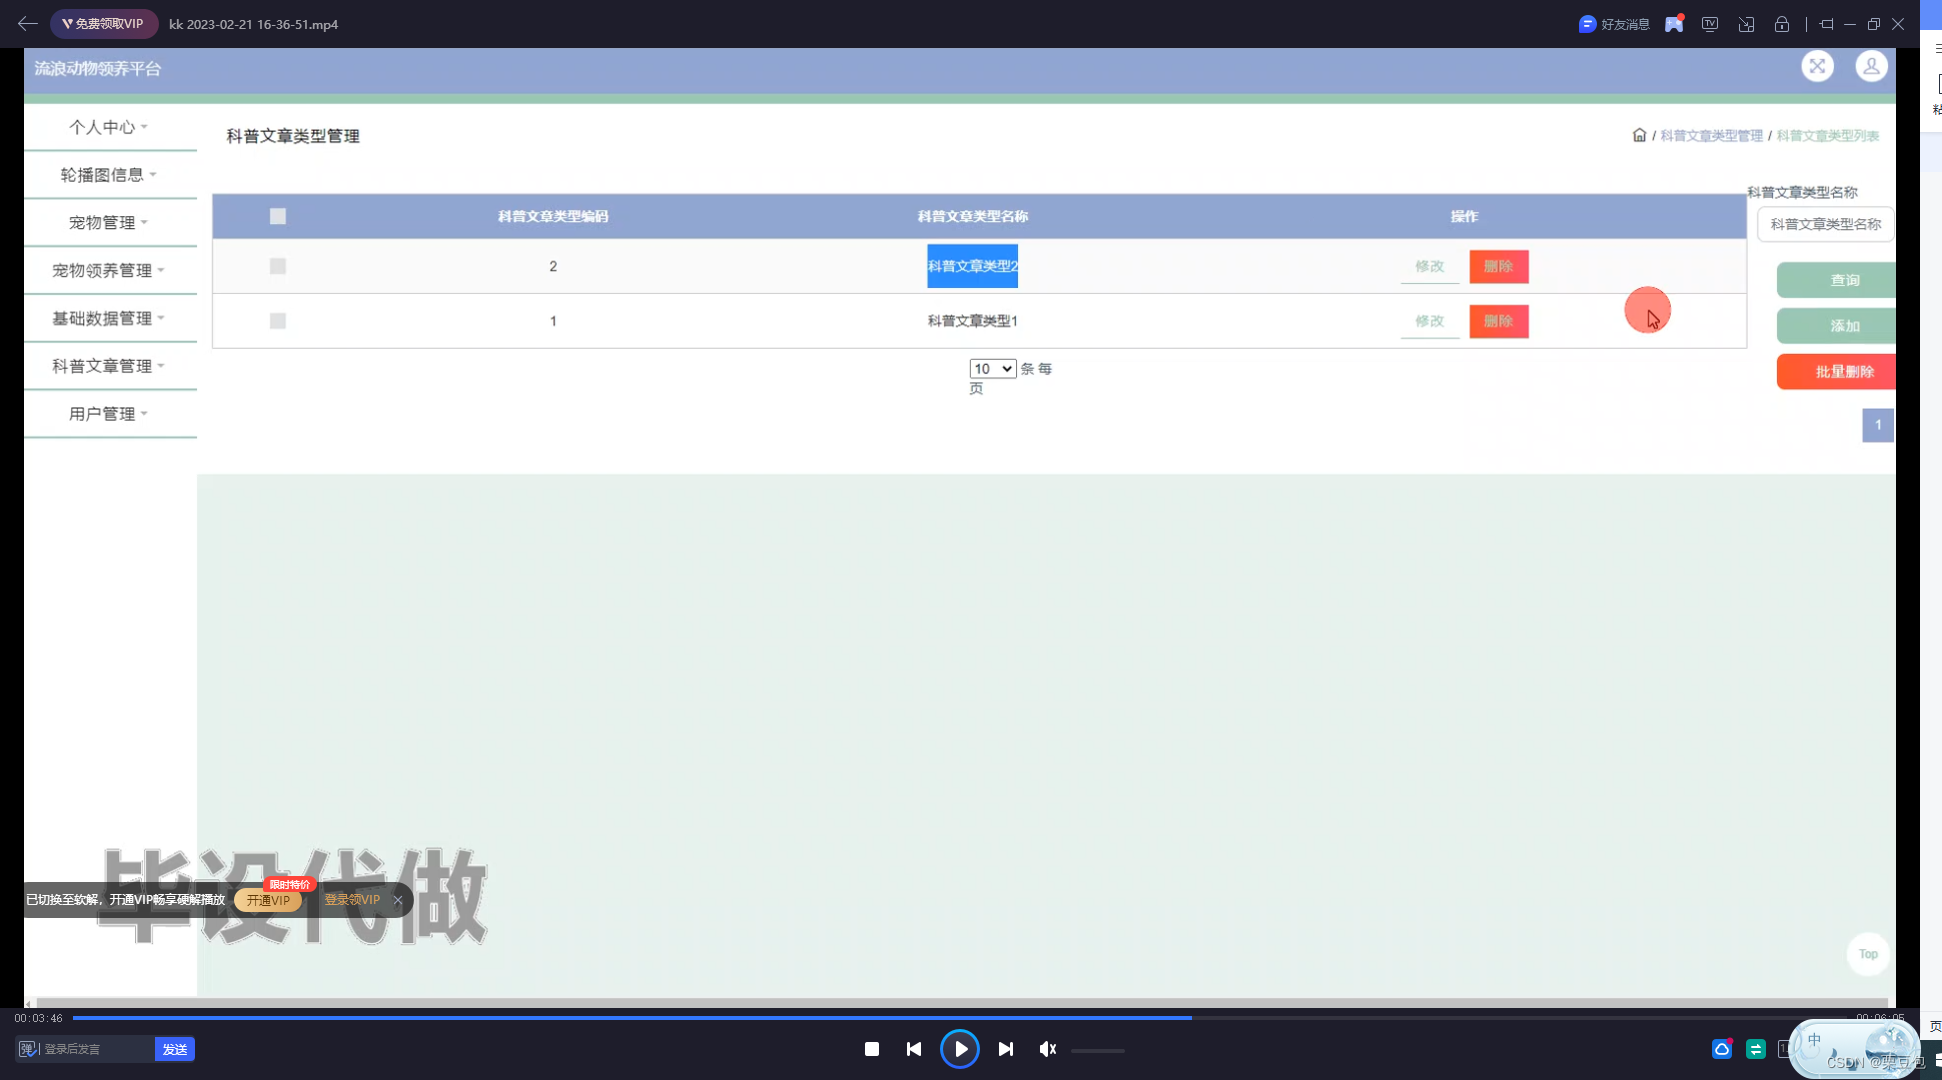Viewport: 1942px width, 1080px height.
Task: Skip to the next video
Action: point(1006,1049)
